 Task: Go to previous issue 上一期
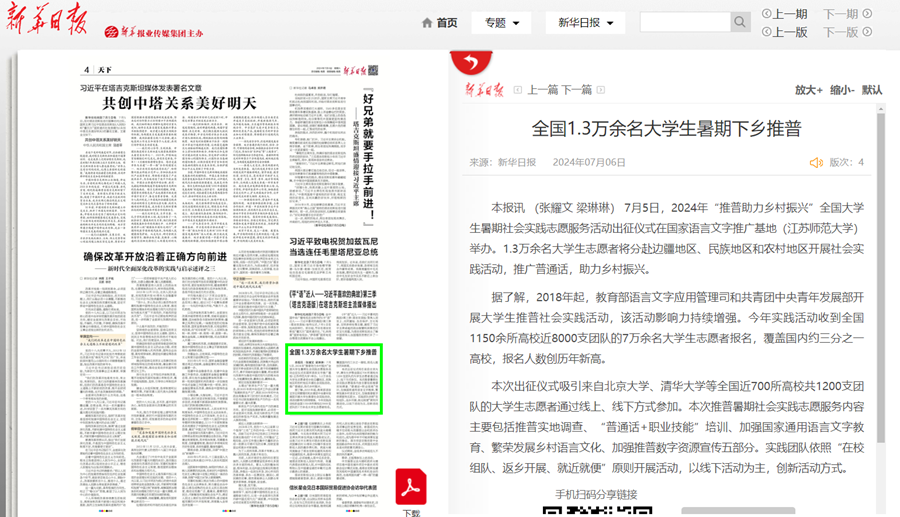[x=784, y=14]
